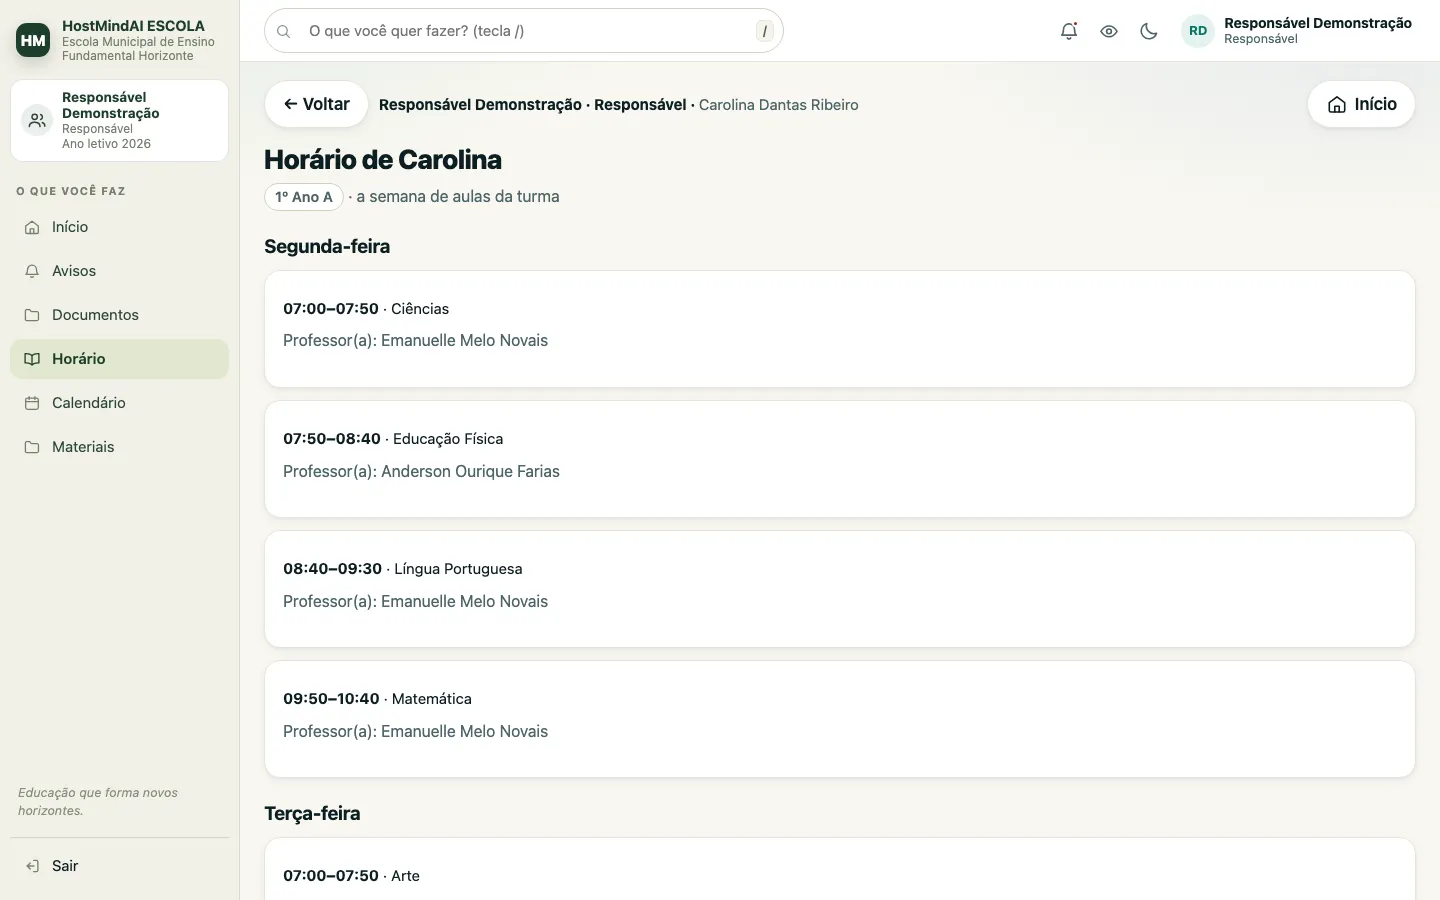Click the people icon in the profile card
1440x900 pixels.
coord(37,120)
